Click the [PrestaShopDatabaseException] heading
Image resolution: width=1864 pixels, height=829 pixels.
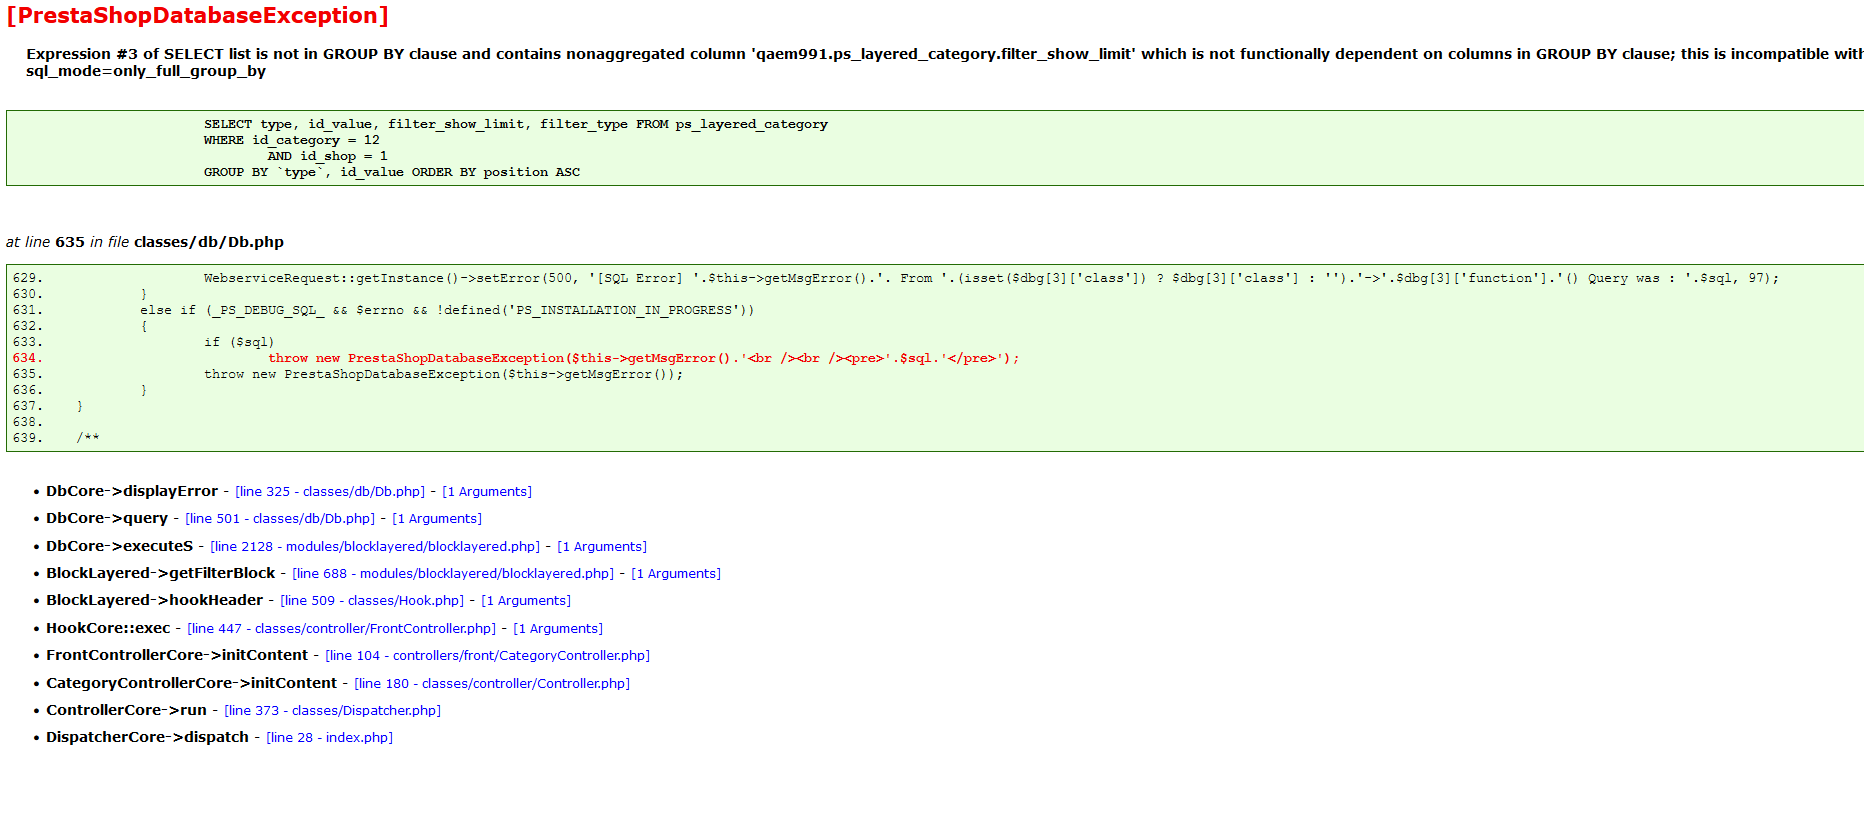(x=198, y=16)
